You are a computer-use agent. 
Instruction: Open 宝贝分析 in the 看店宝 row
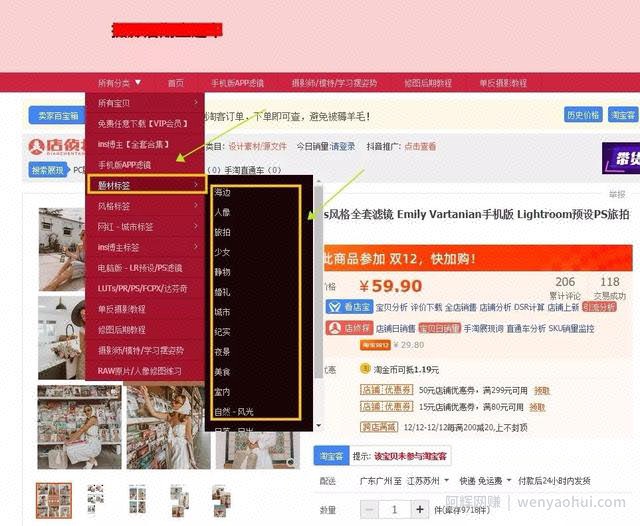[x=391, y=307]
